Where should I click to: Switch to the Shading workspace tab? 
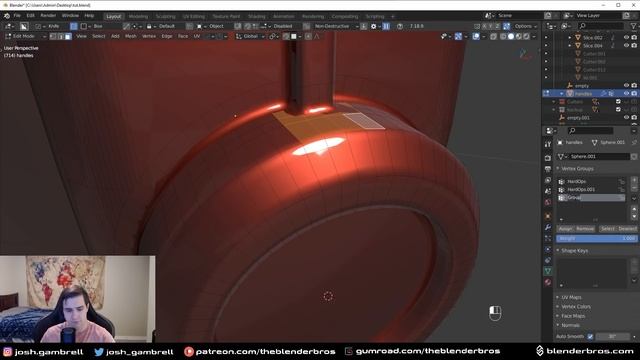(257, 16)
